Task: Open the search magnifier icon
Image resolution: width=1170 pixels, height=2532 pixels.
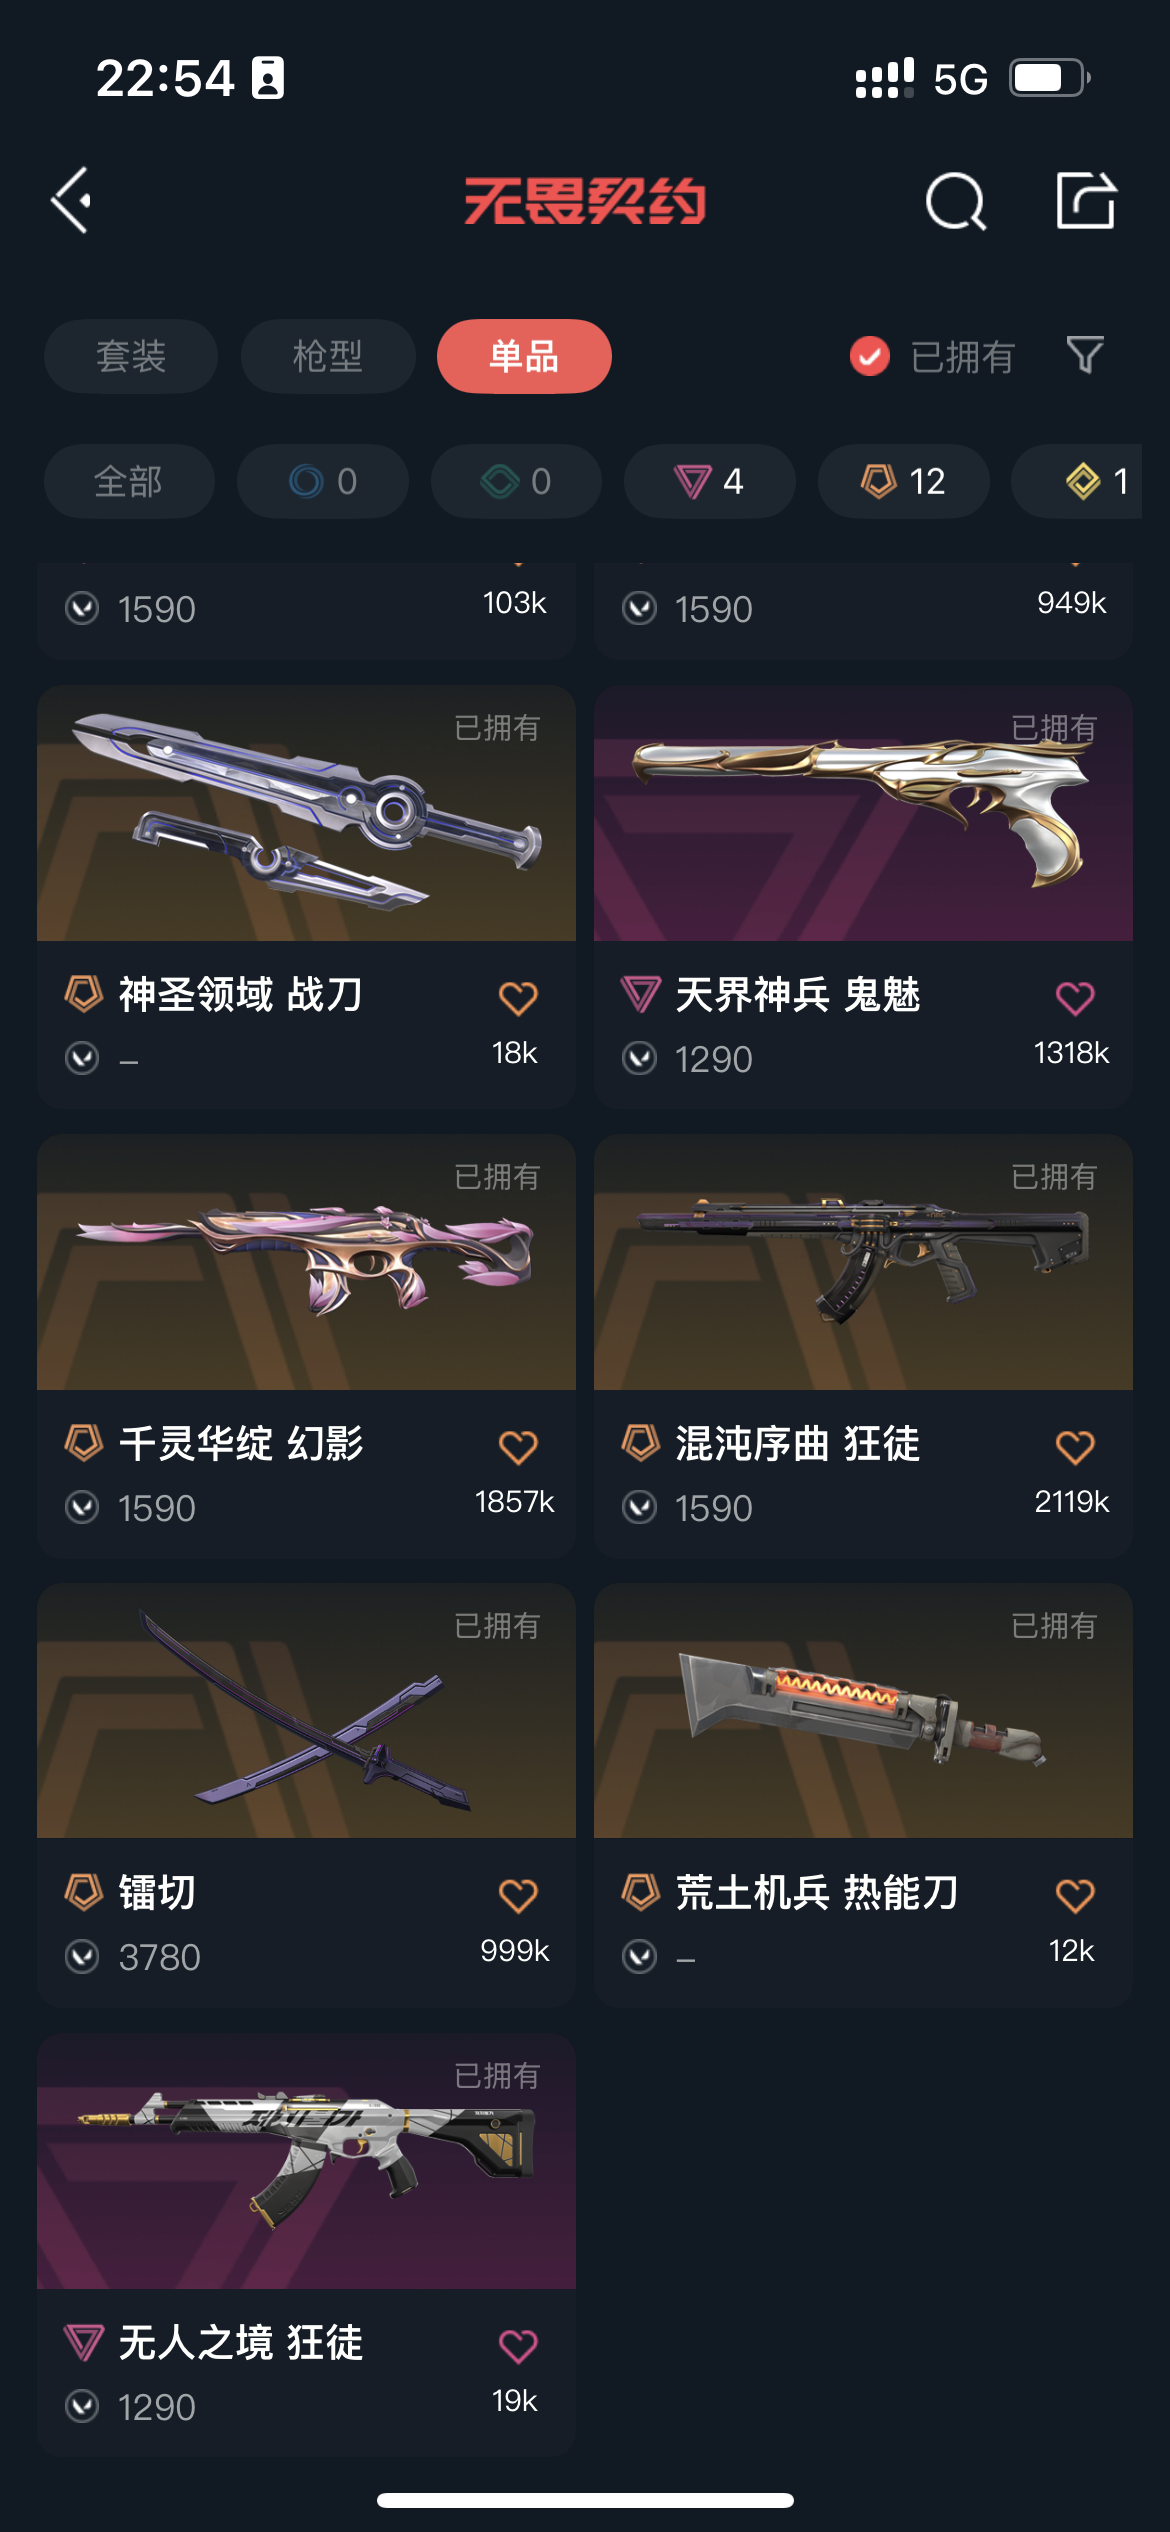Action: 956,201
